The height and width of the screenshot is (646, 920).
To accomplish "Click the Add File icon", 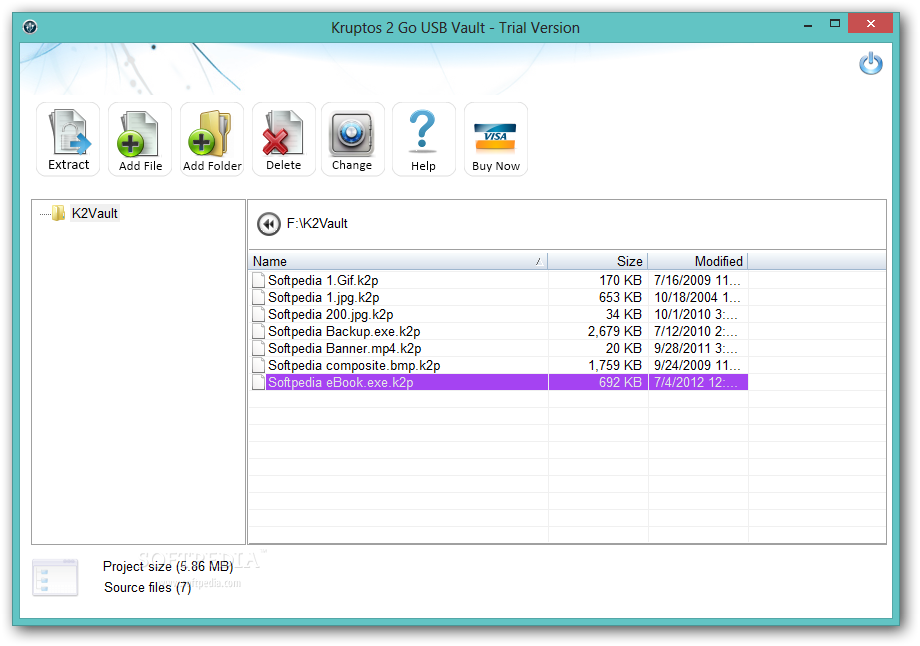I will pyautogui.click(x=140, y=139).
